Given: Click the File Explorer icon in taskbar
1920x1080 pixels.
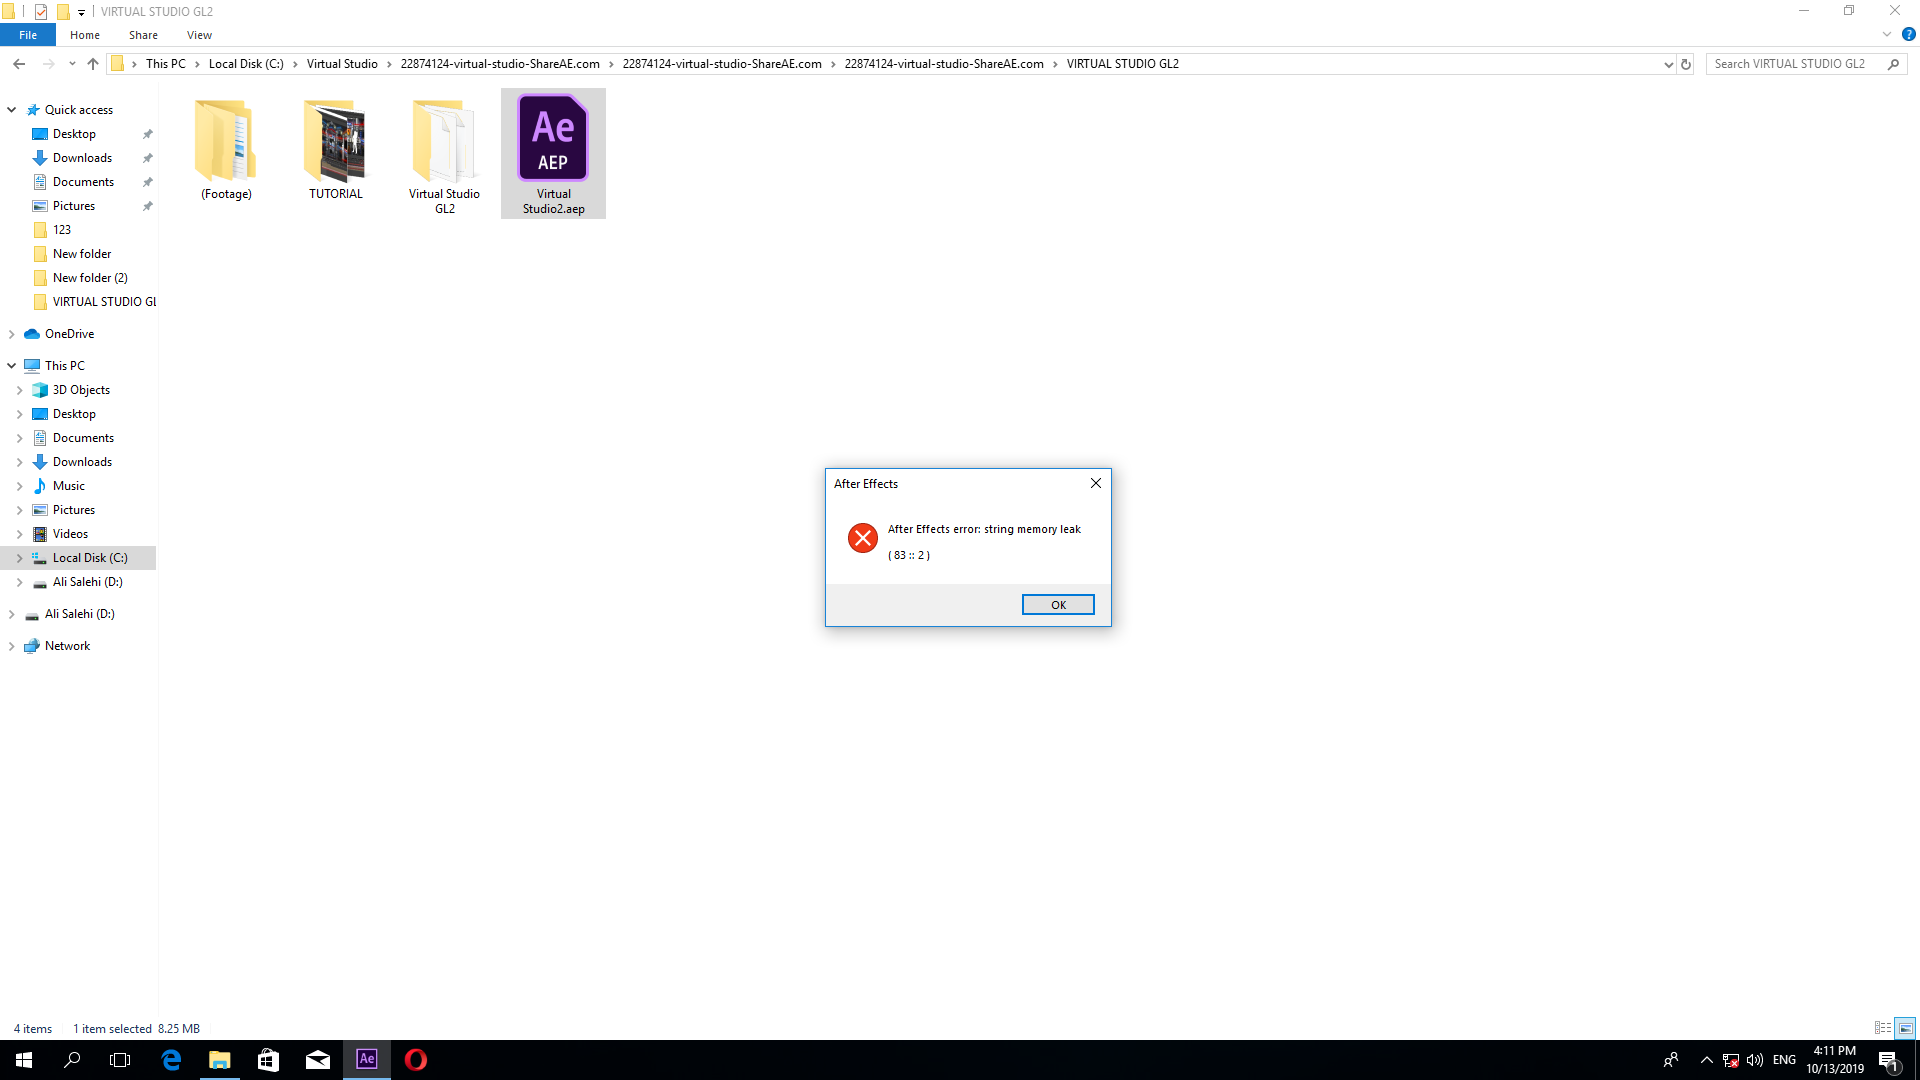Looking at the screenshot, I should click(x=220, y=1059).
